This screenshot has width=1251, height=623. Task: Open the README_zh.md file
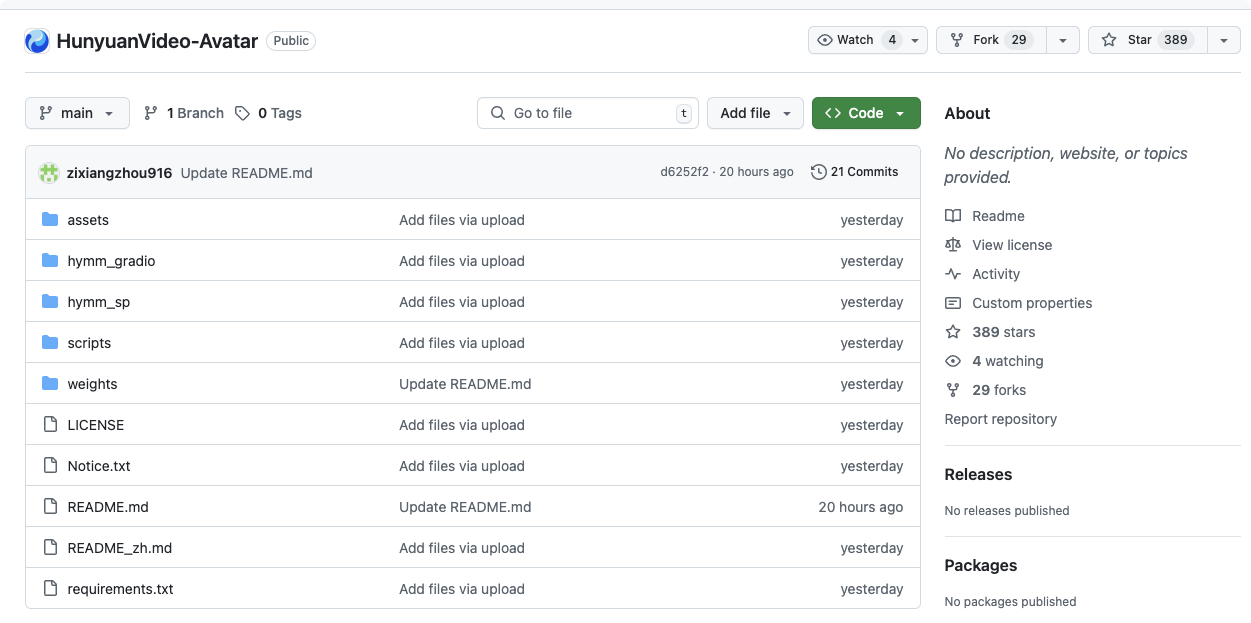(x=120, y=548)
